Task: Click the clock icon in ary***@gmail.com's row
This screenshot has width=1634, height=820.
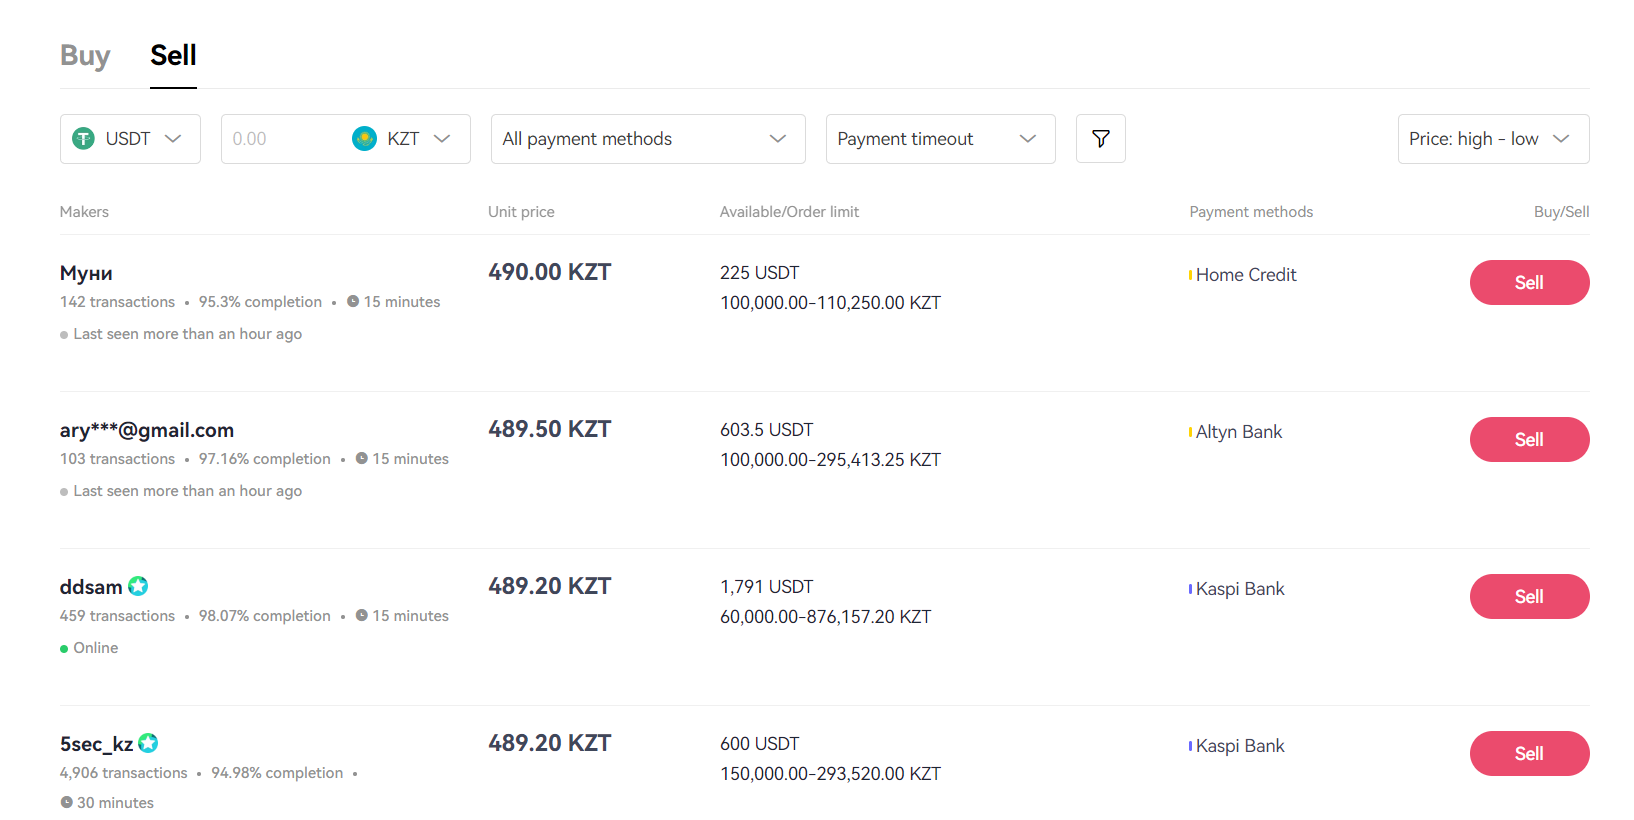Action: pyautogui.click(x=362, y=458)
